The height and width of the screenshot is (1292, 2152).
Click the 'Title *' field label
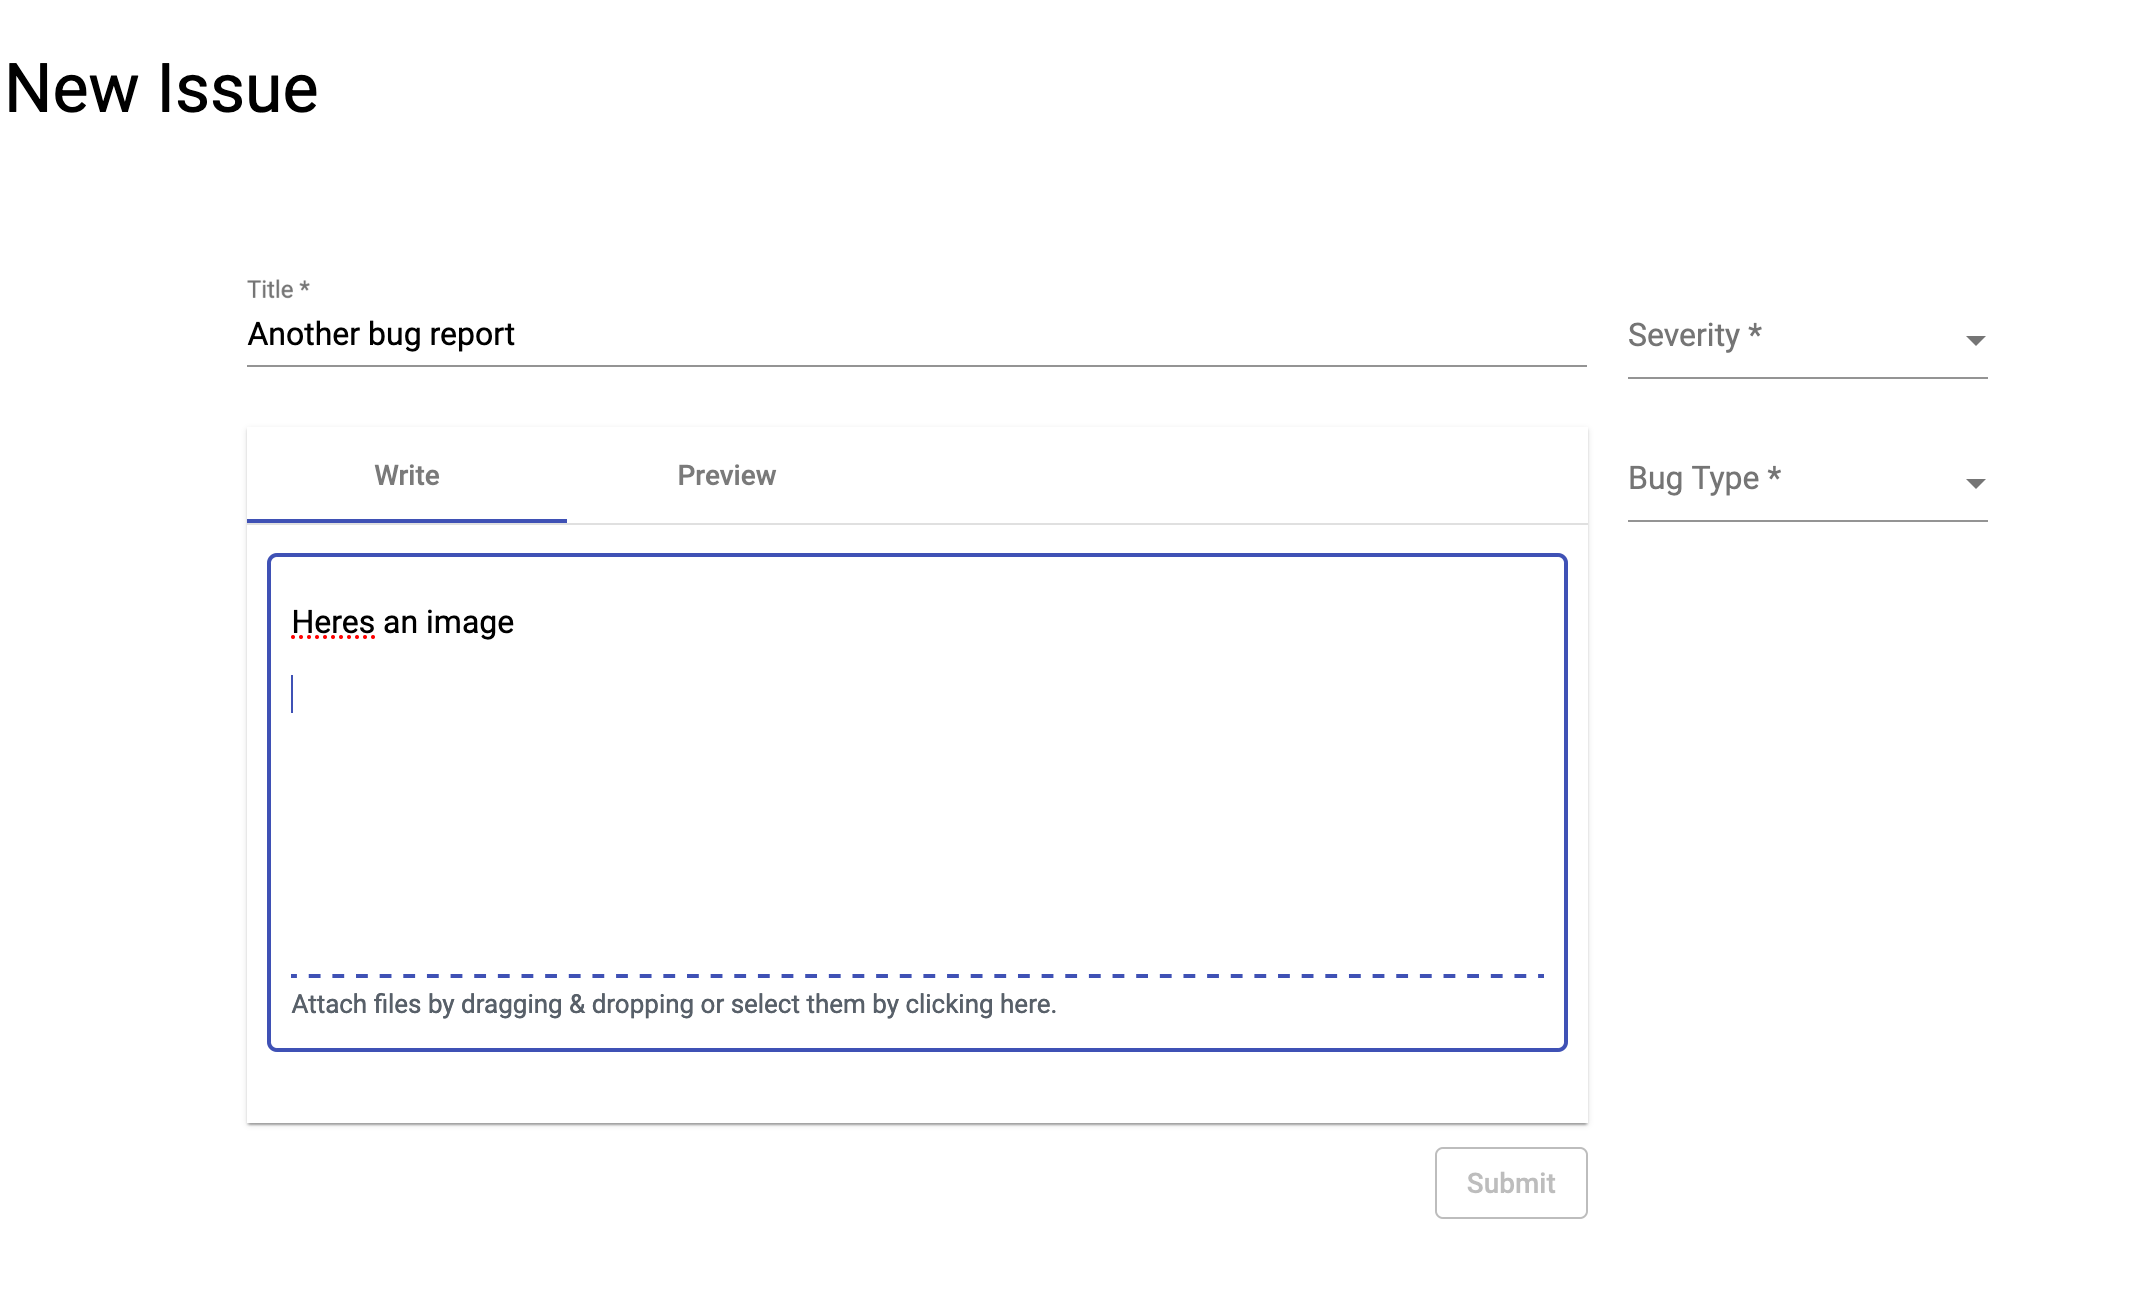pos(278,289)
